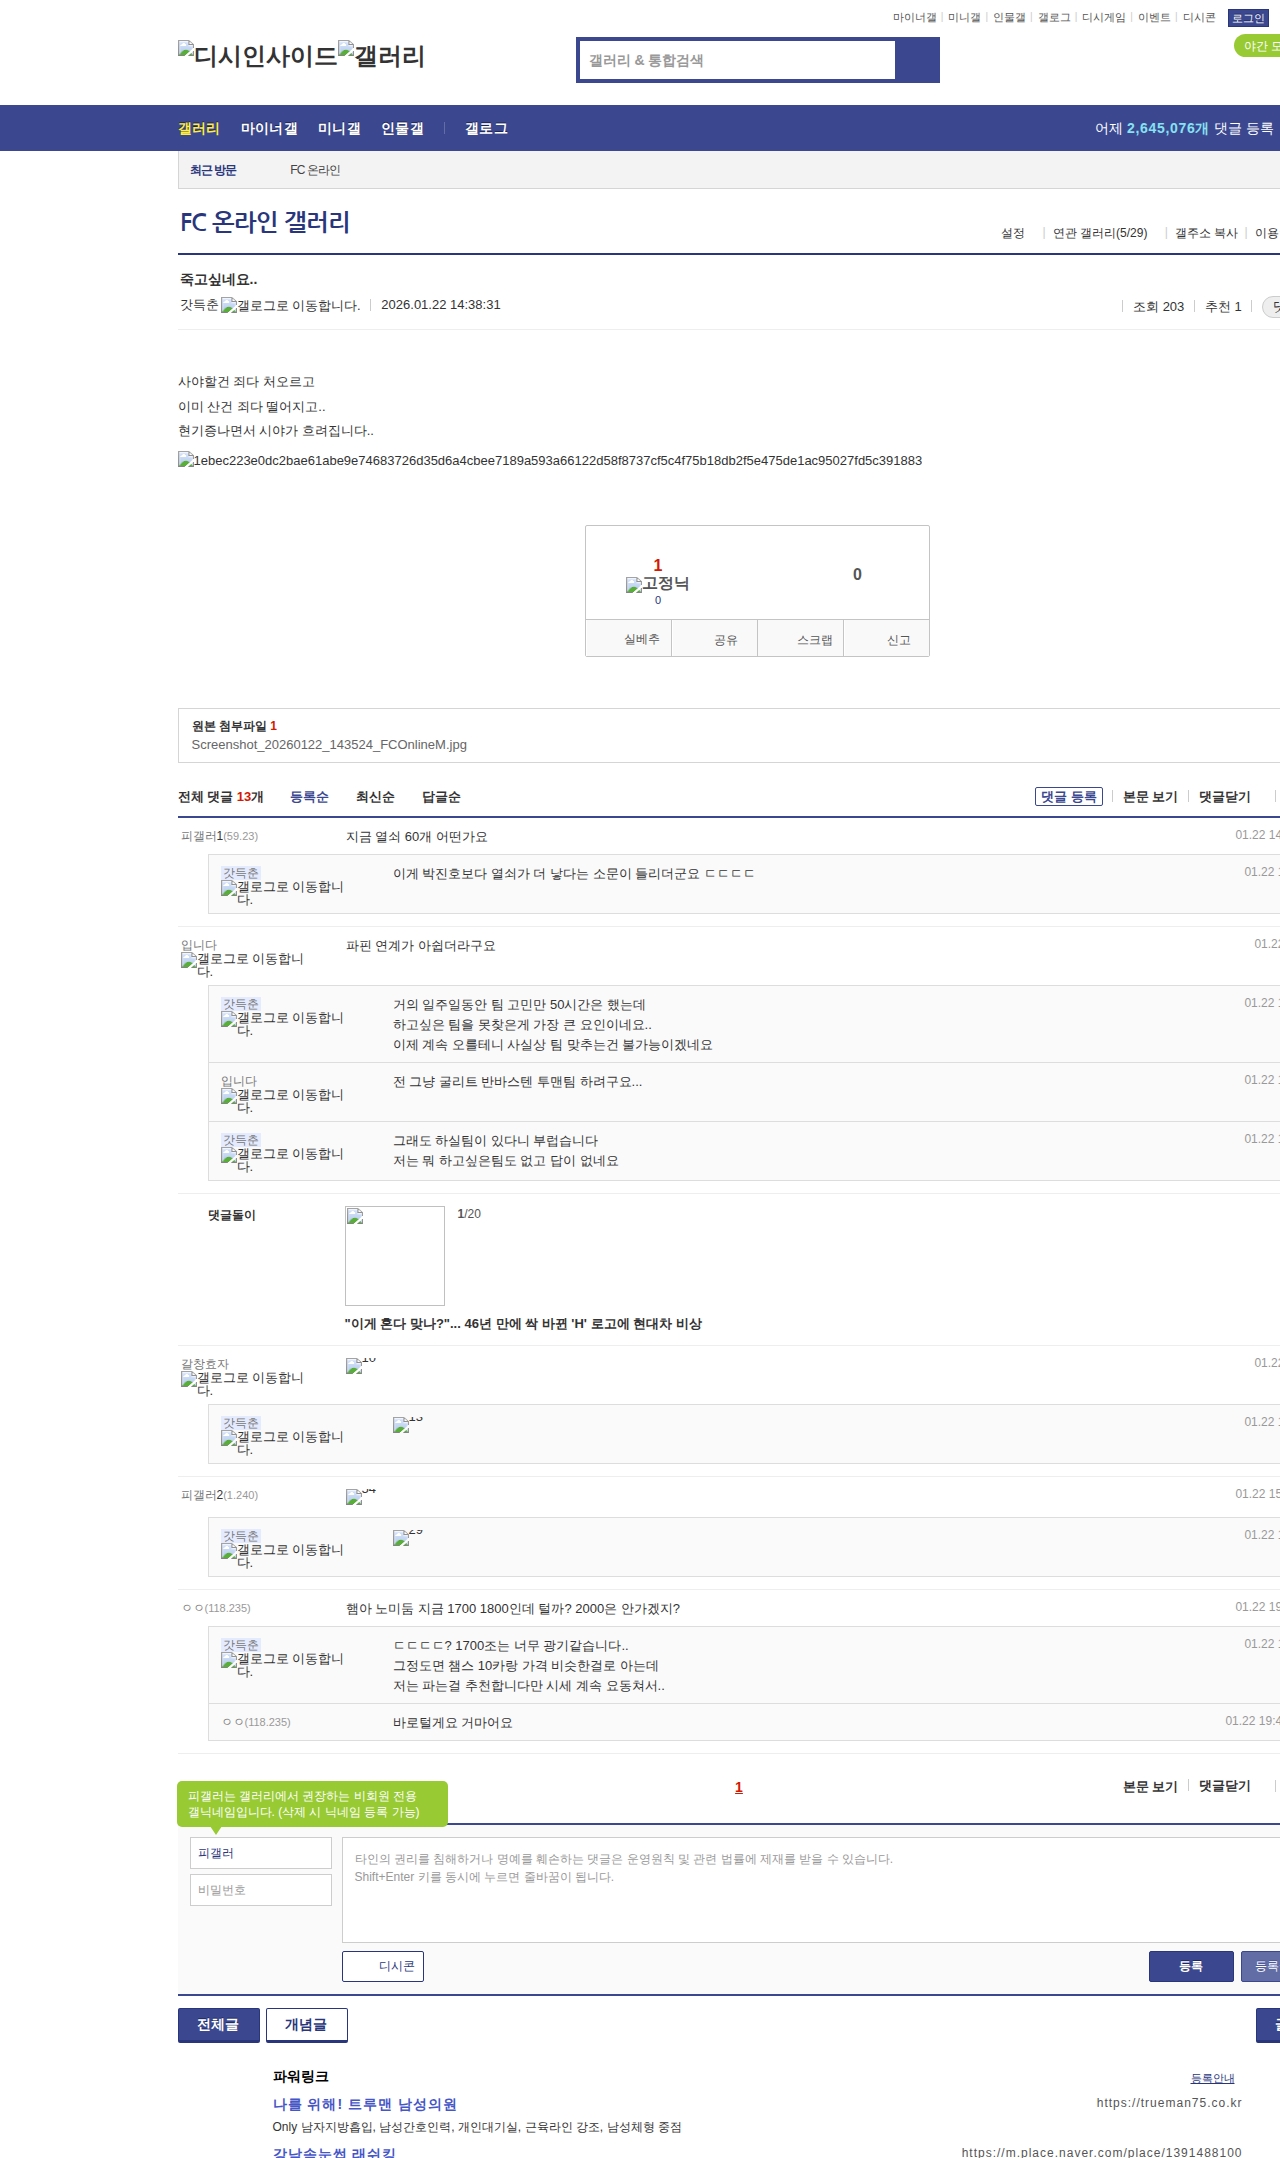Image resolution: width=1280 pixels, height=2158 pixels.
Task: Click the search button beside the search field
Action: [x=917, y=60]
